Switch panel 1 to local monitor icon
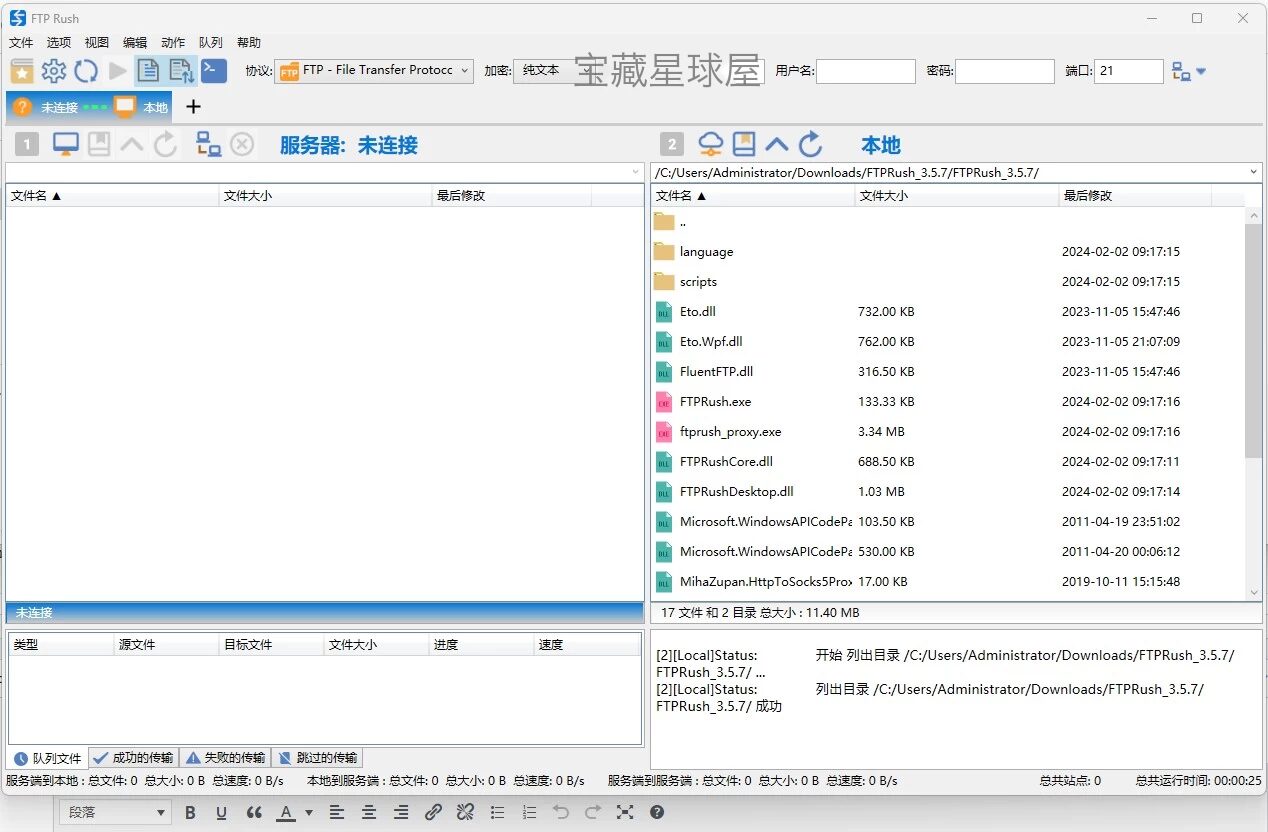Image resolution: width=1268 pixels, height=832 pixels. [x=66, y=145]
